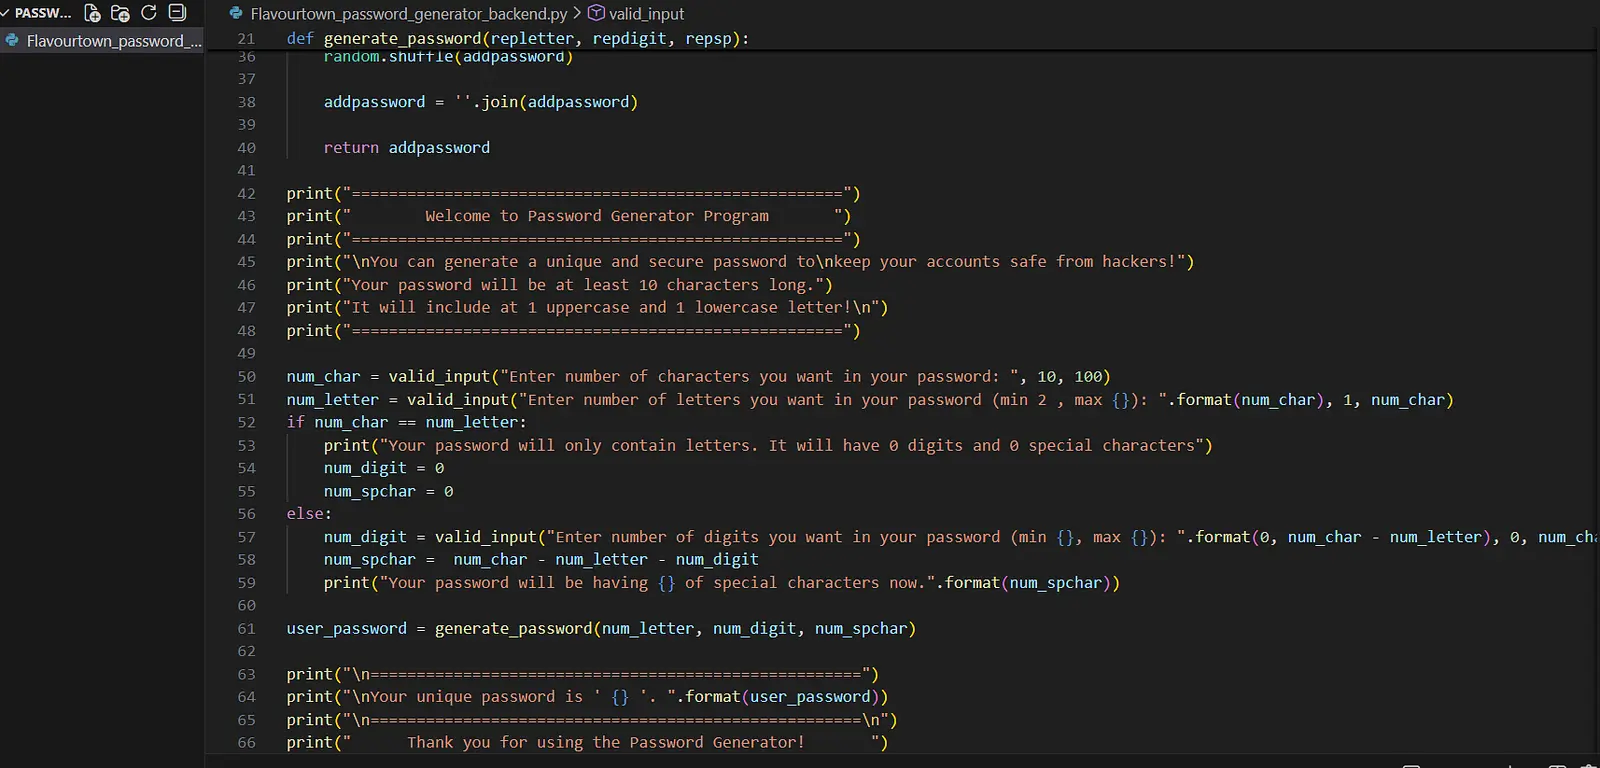Place cursor on return addpassword statement
Viewport: 1600px width, 768px height.
(x=406, y=147)
